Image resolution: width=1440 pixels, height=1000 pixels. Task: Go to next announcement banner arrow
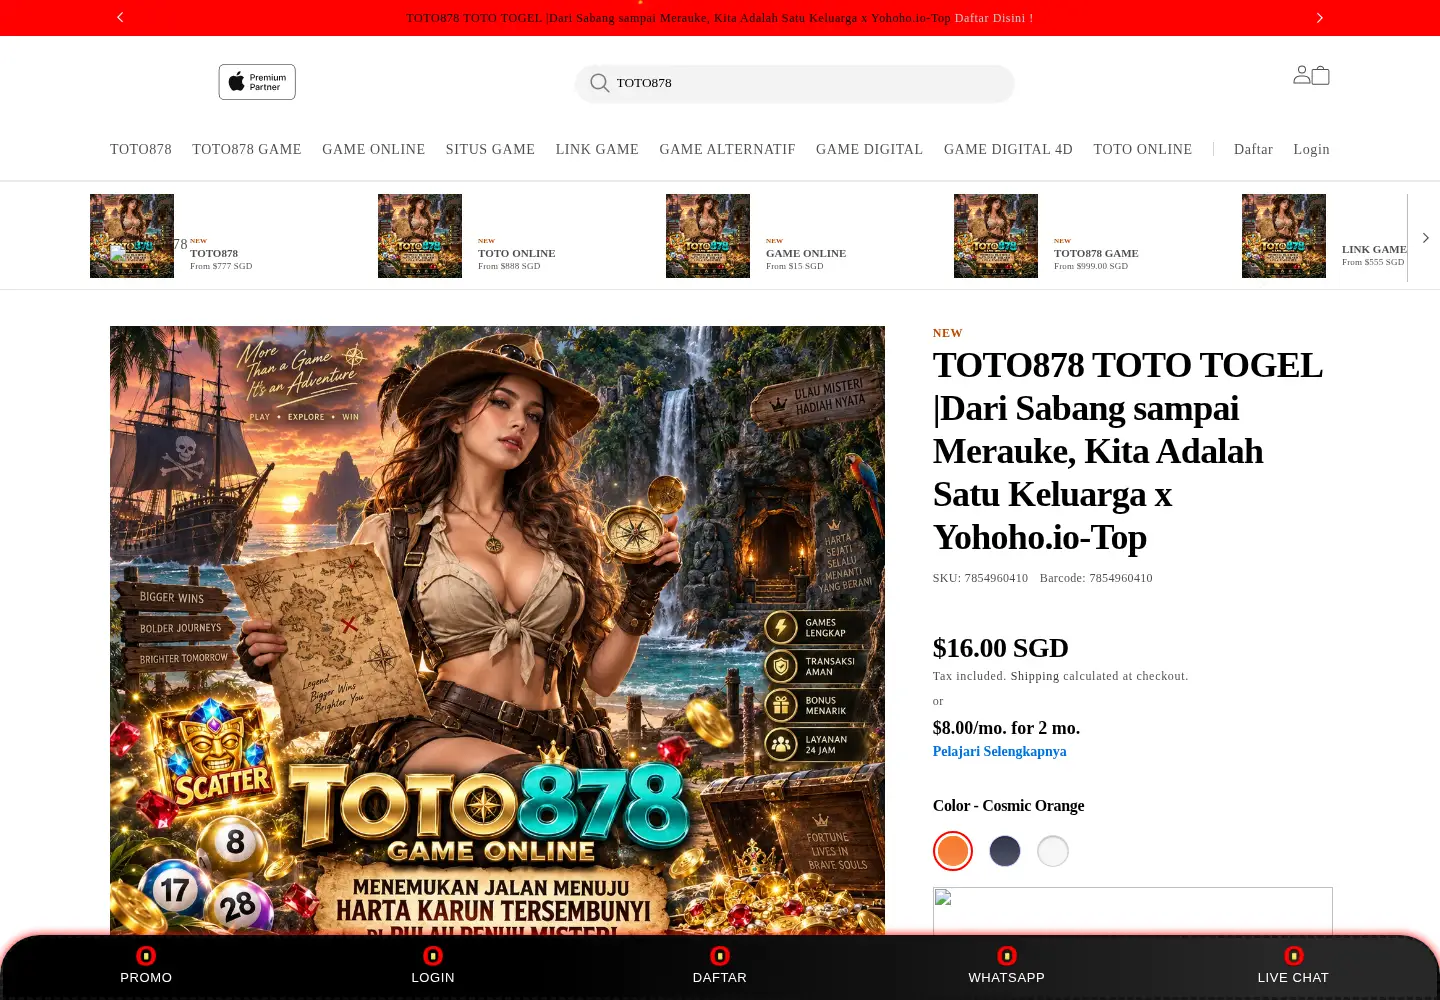pos(1320,17)
